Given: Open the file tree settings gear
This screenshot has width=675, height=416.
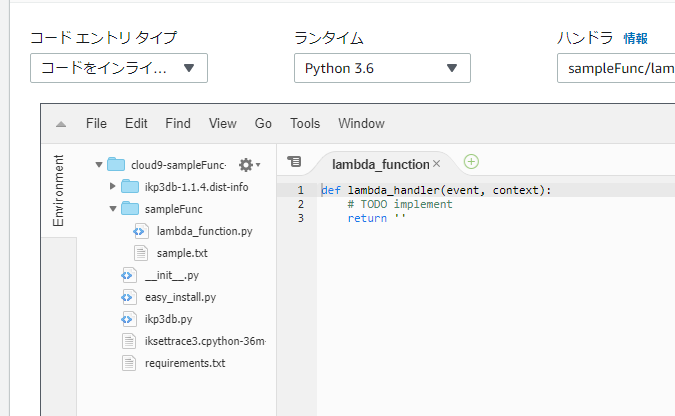Looking at the screenshot, I should (x=246, y=165).
